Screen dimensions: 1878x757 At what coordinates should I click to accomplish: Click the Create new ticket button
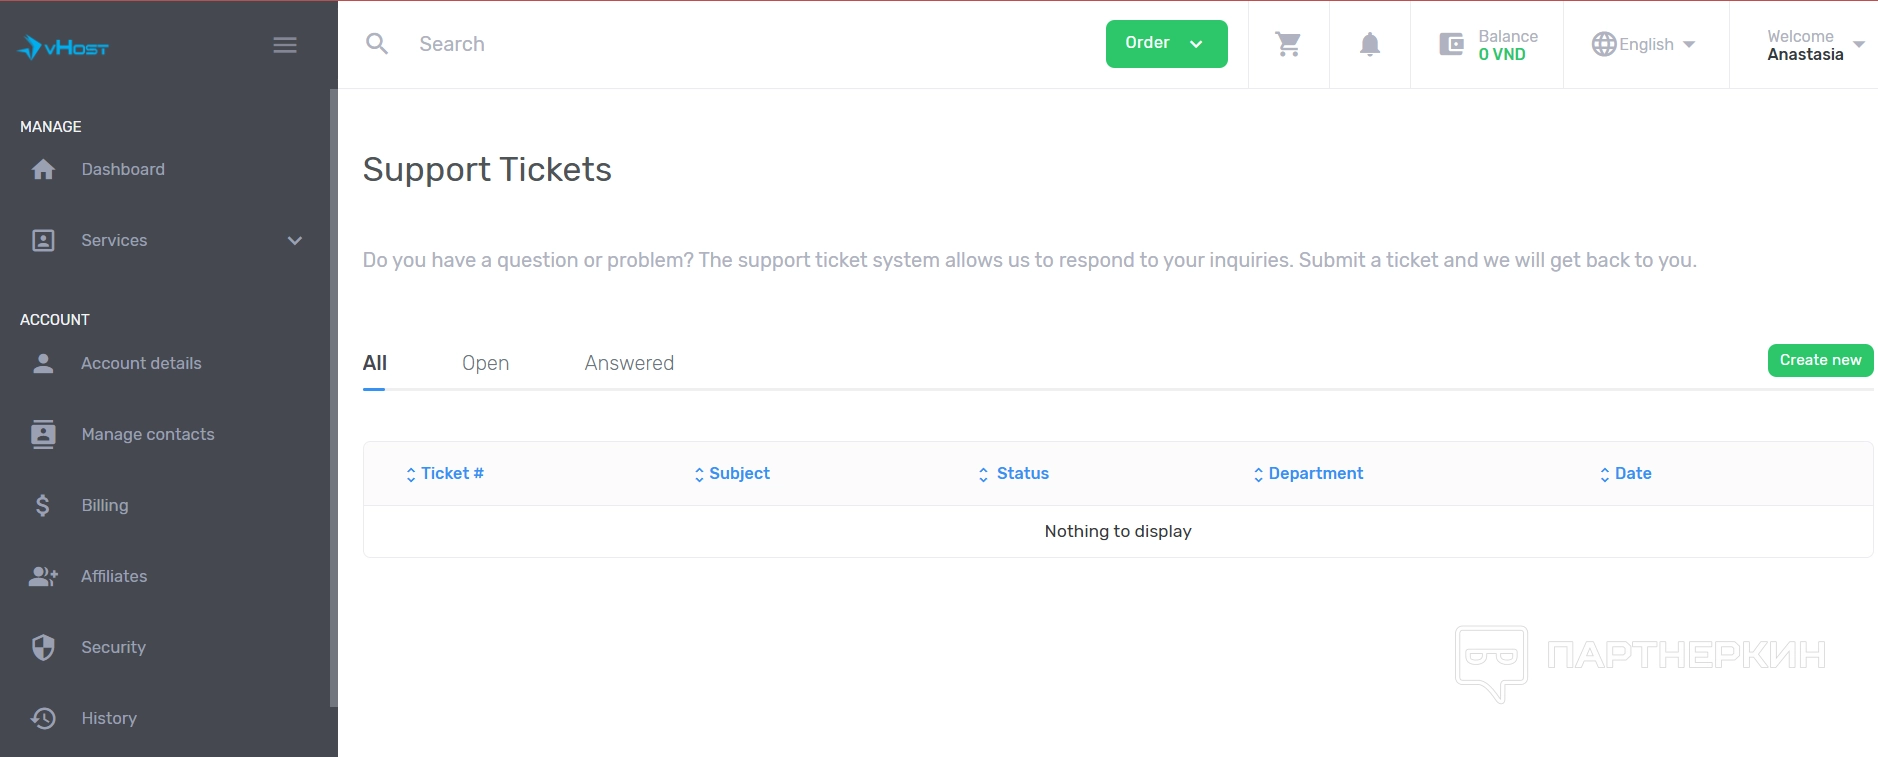point(1820,360)
